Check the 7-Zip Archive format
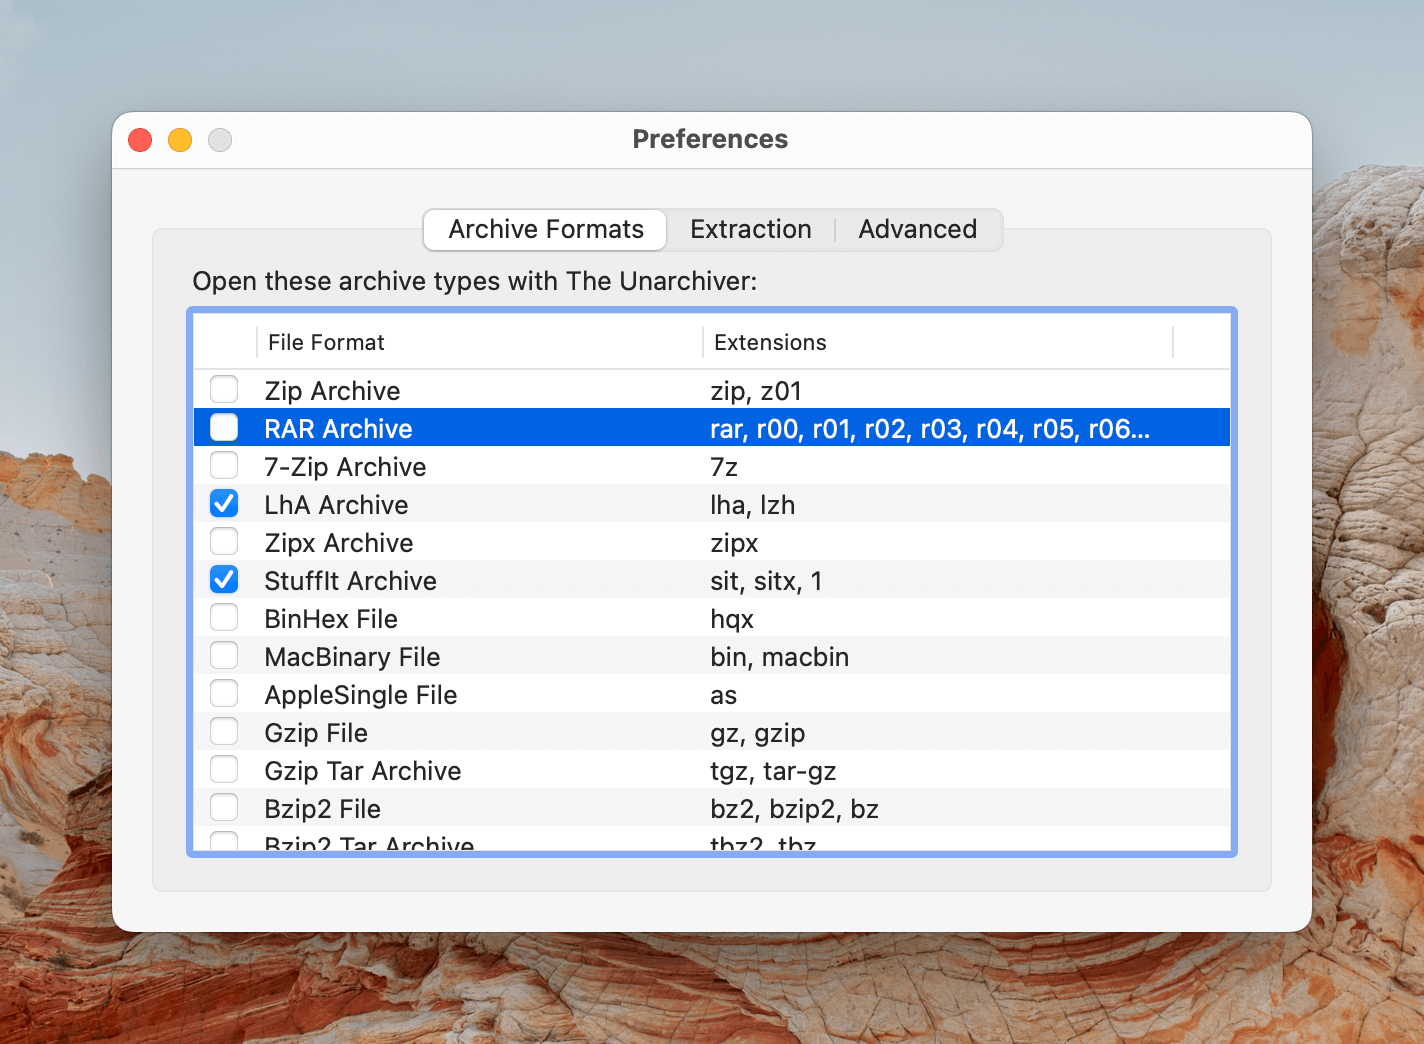The image size is (1424, 1044). (x=224, y=465)
